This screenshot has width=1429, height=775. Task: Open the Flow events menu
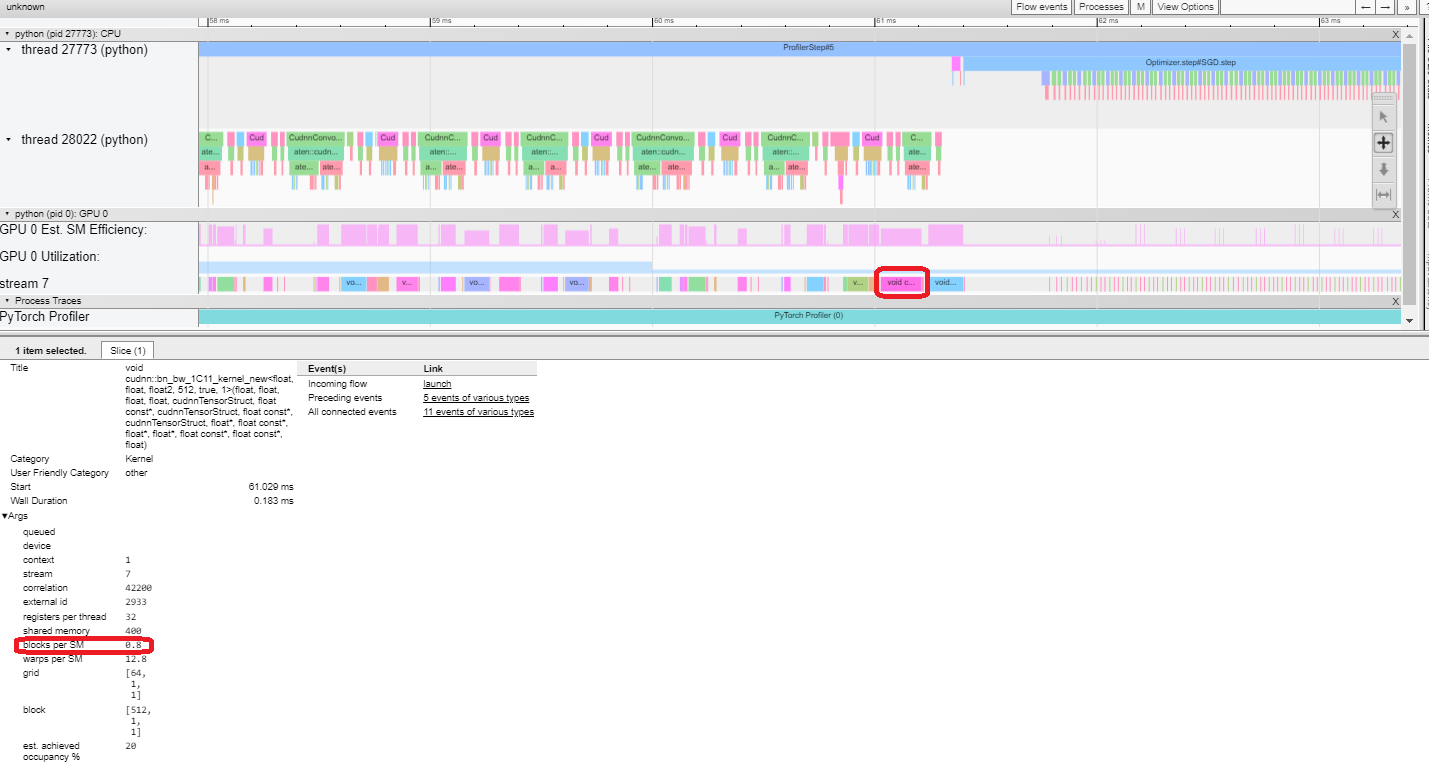[x=1041, y=7]
